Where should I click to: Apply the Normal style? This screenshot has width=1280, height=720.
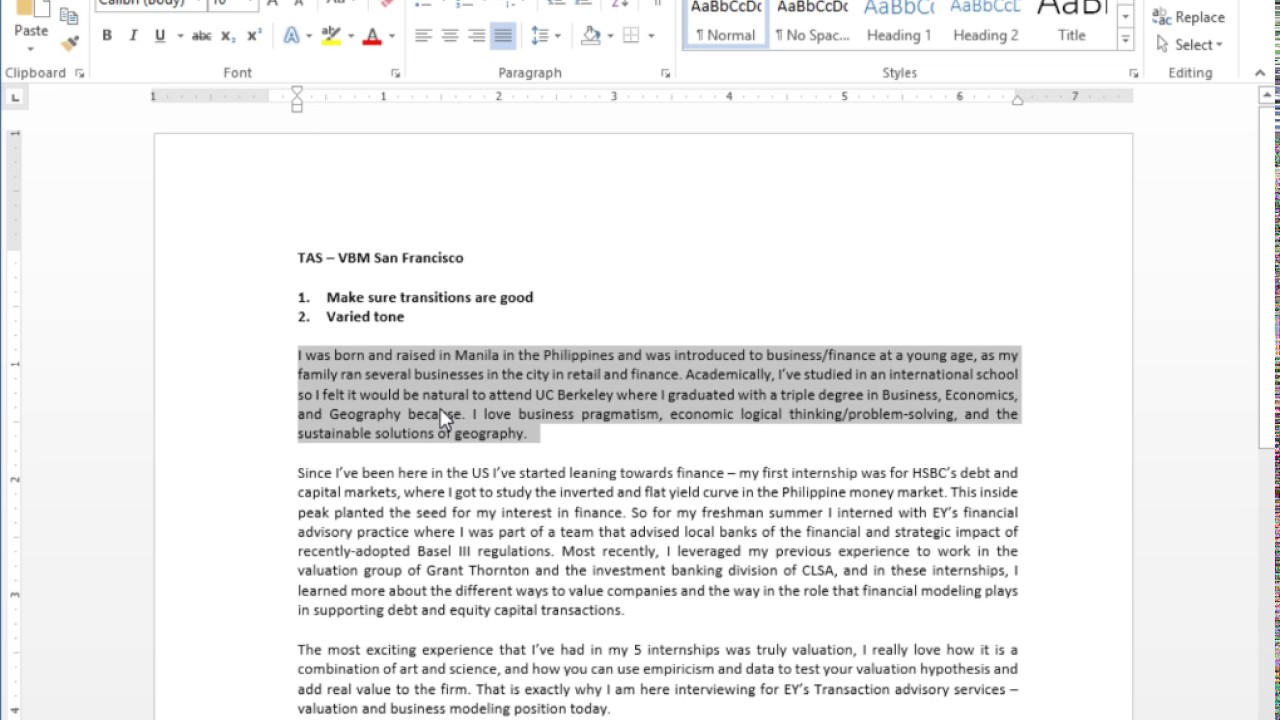click(726, 23)
